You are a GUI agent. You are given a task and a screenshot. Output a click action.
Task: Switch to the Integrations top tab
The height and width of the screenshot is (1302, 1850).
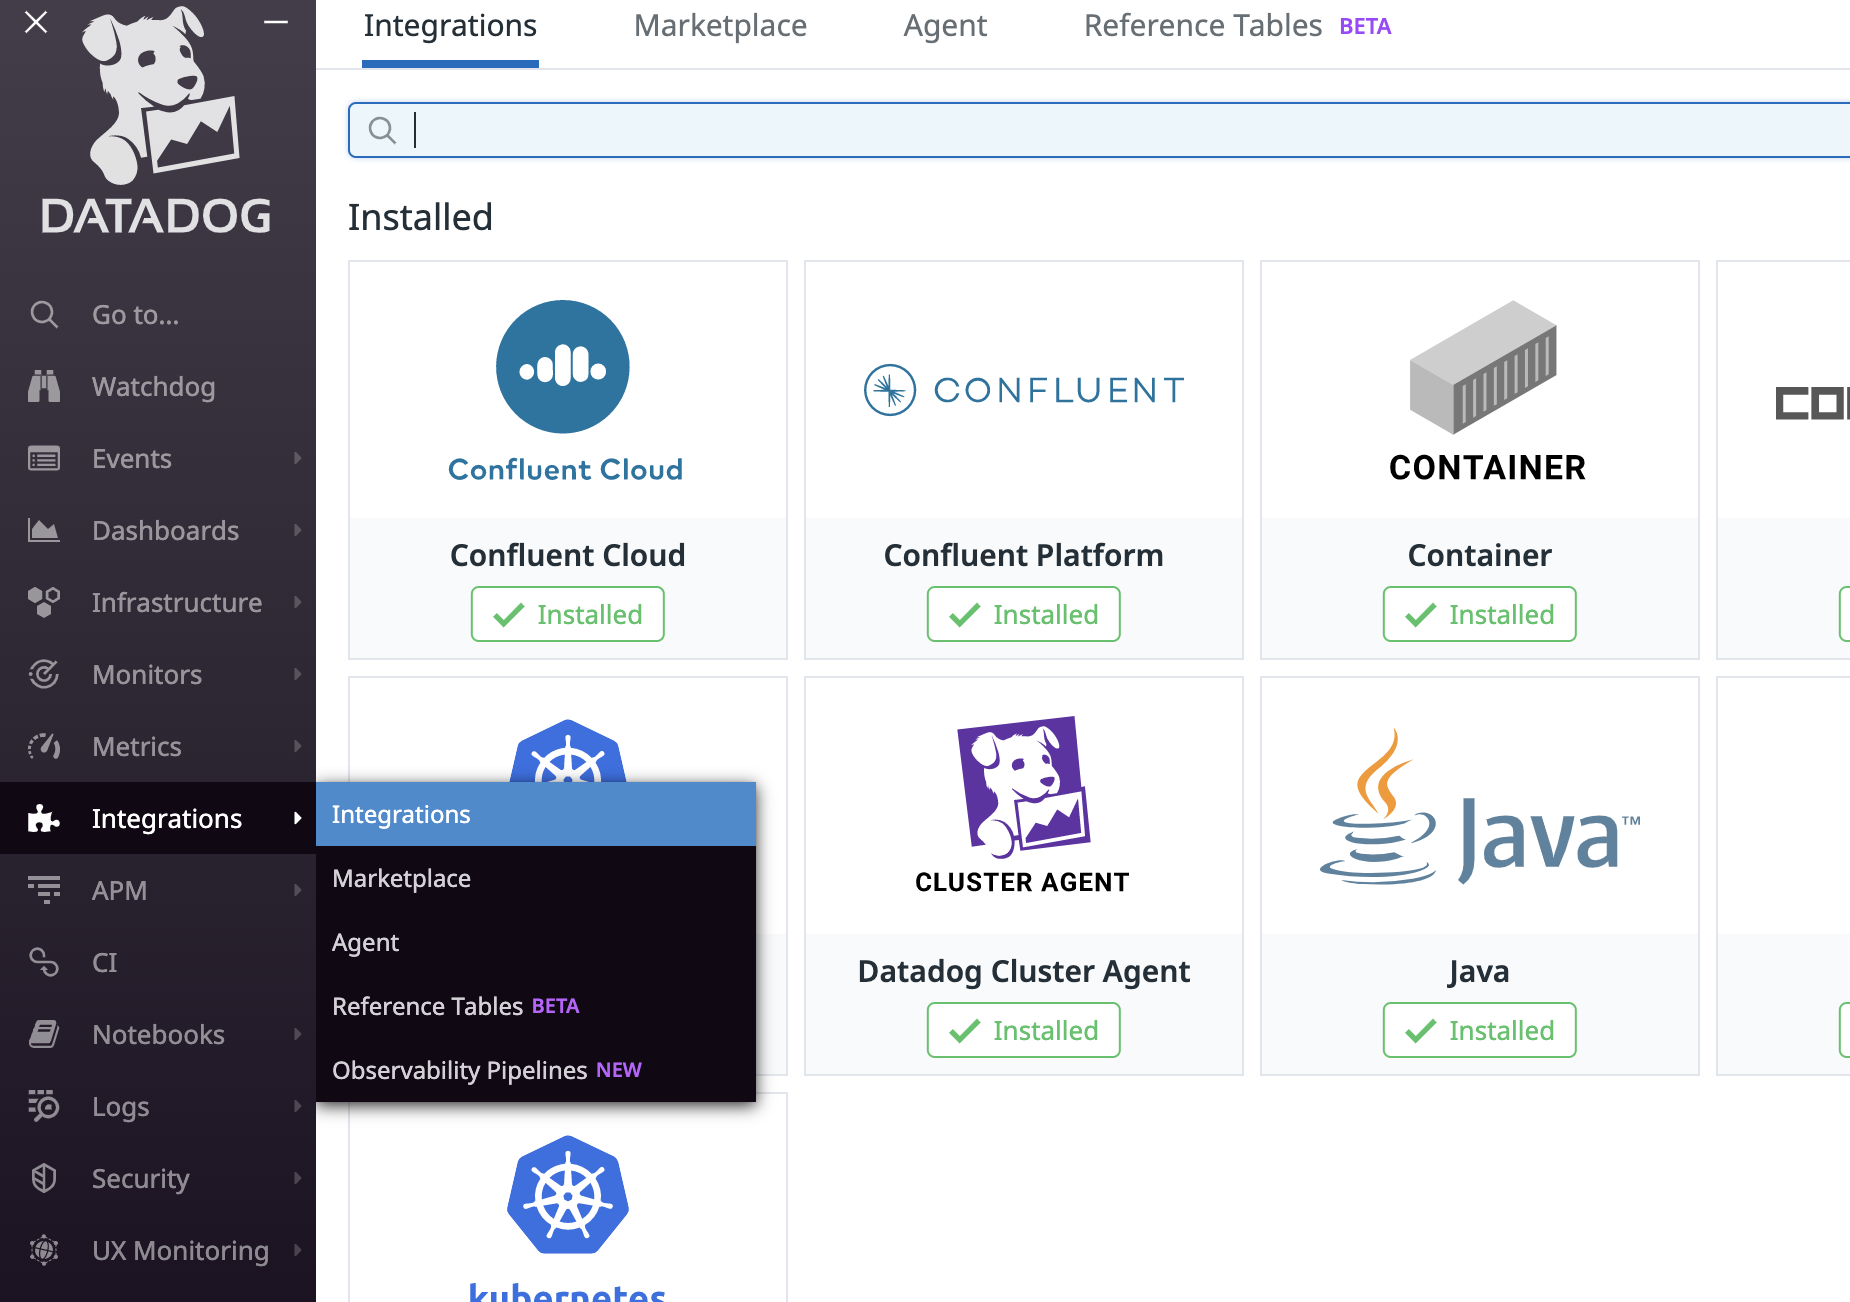(450, 27)
